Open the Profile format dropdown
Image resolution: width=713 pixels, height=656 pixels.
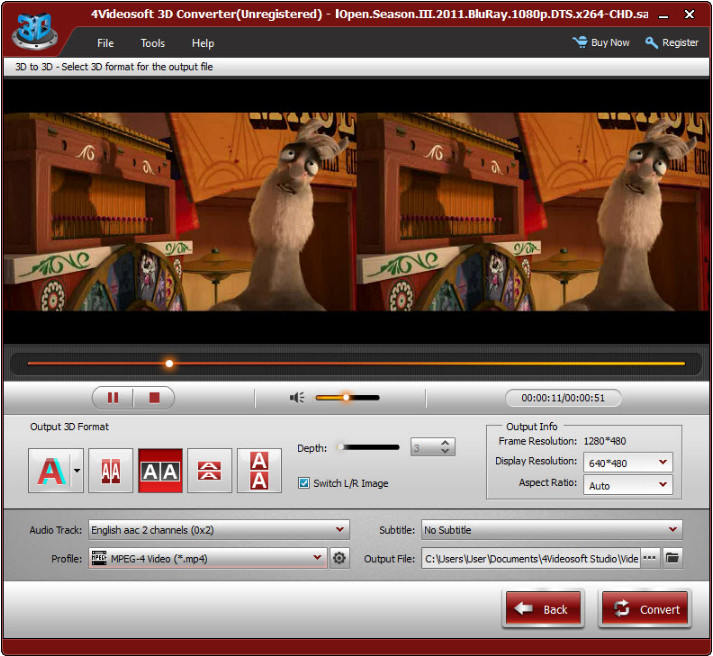[x=208, y=558]
